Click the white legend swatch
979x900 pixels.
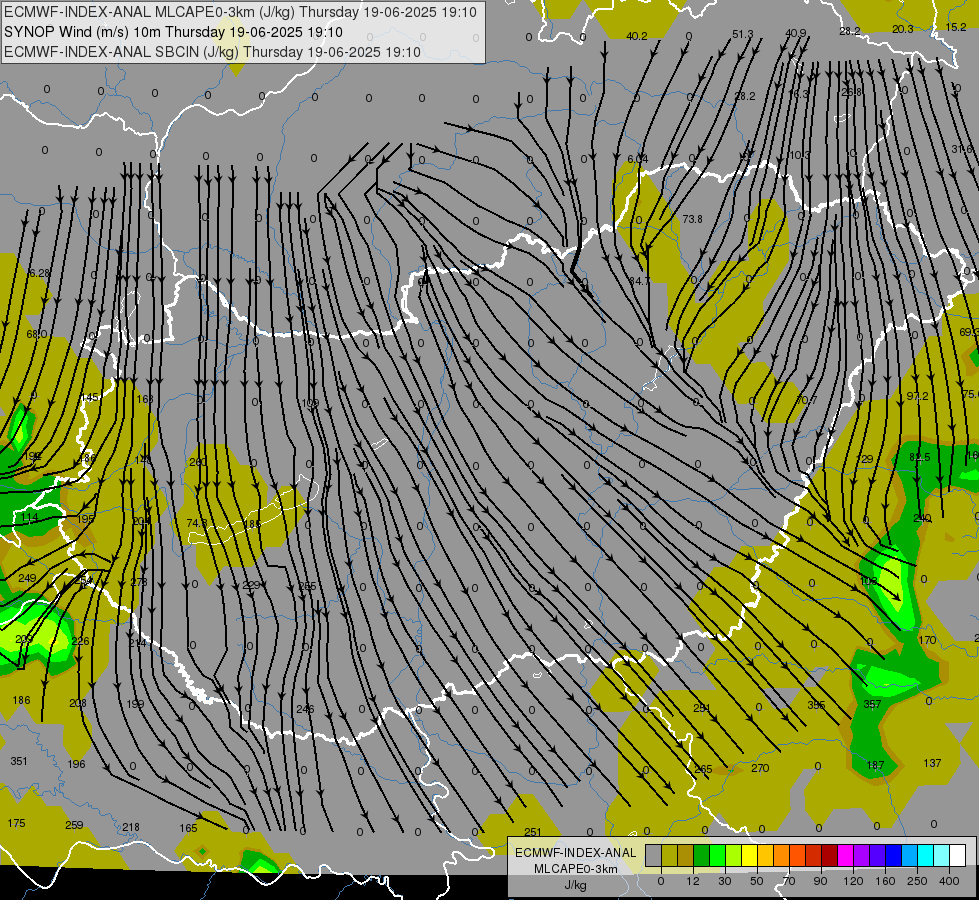[958, 856]
